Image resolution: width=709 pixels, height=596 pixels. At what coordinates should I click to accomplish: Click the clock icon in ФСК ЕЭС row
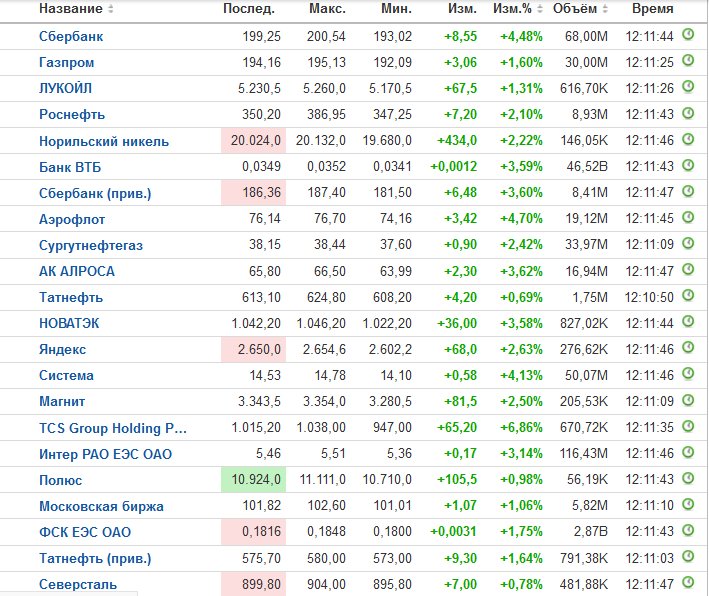click(x=688, y=530)
